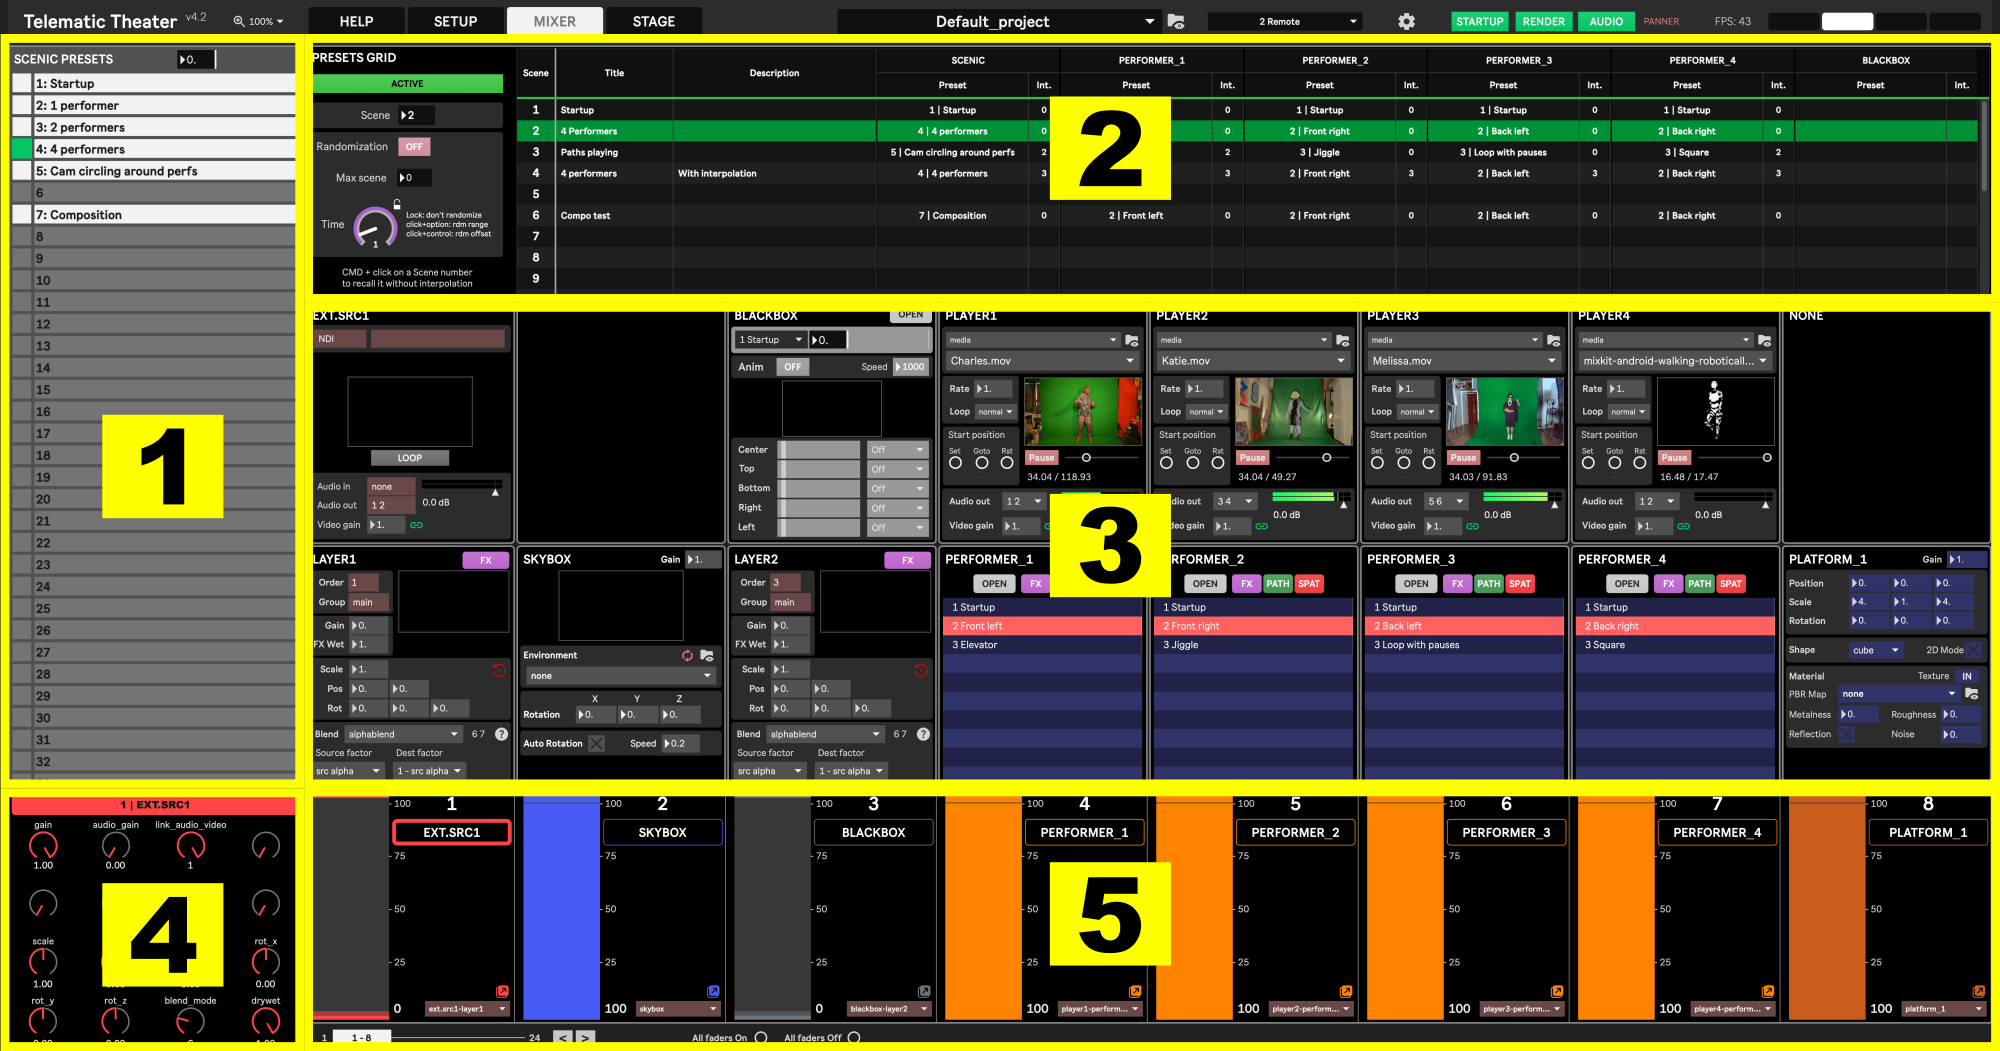
Task: Click PLAYER1 Pause button
Action: click(x=1041, y=458)
